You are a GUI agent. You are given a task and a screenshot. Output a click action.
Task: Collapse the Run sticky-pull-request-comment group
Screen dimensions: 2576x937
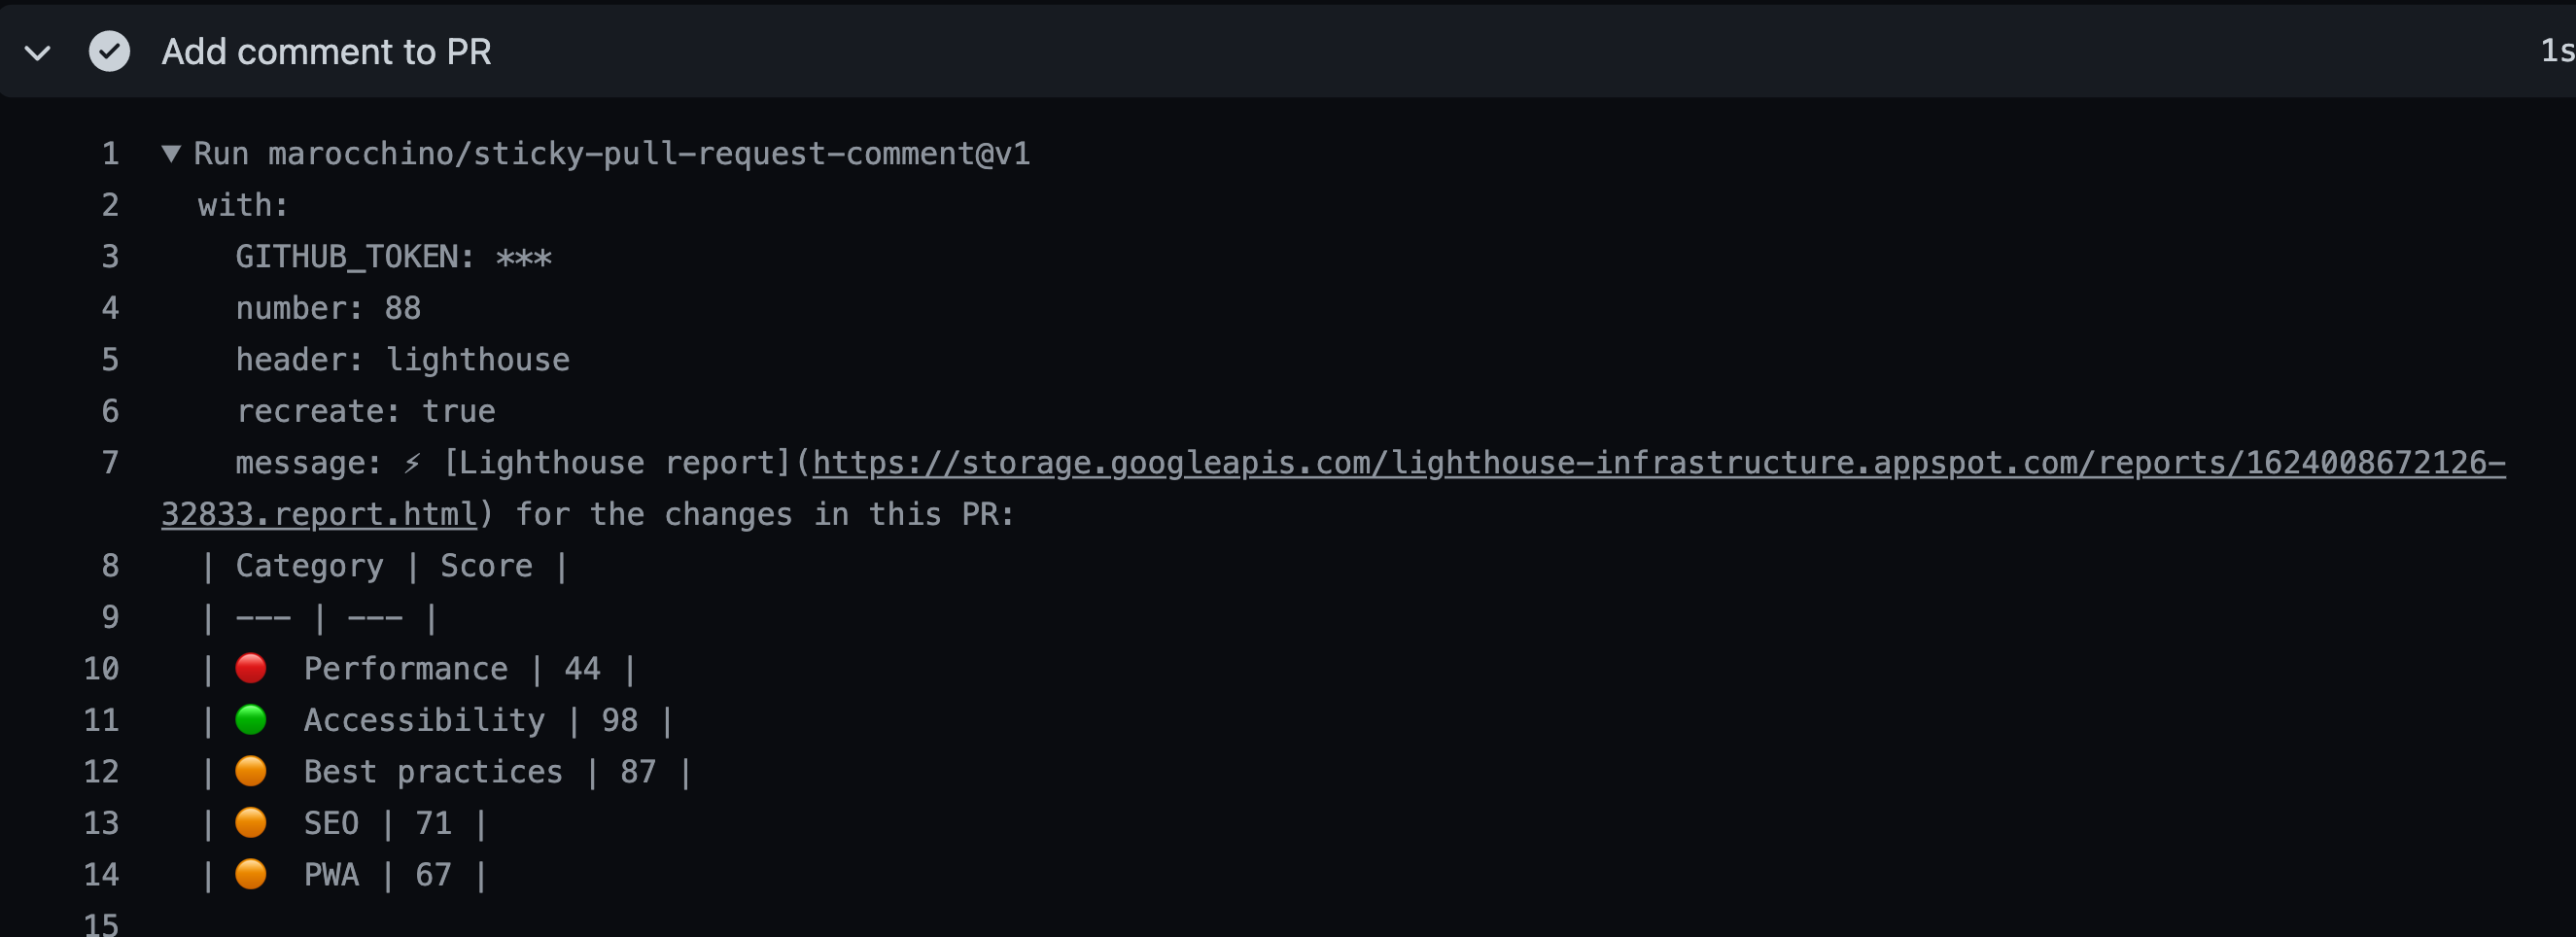point(170,153)
